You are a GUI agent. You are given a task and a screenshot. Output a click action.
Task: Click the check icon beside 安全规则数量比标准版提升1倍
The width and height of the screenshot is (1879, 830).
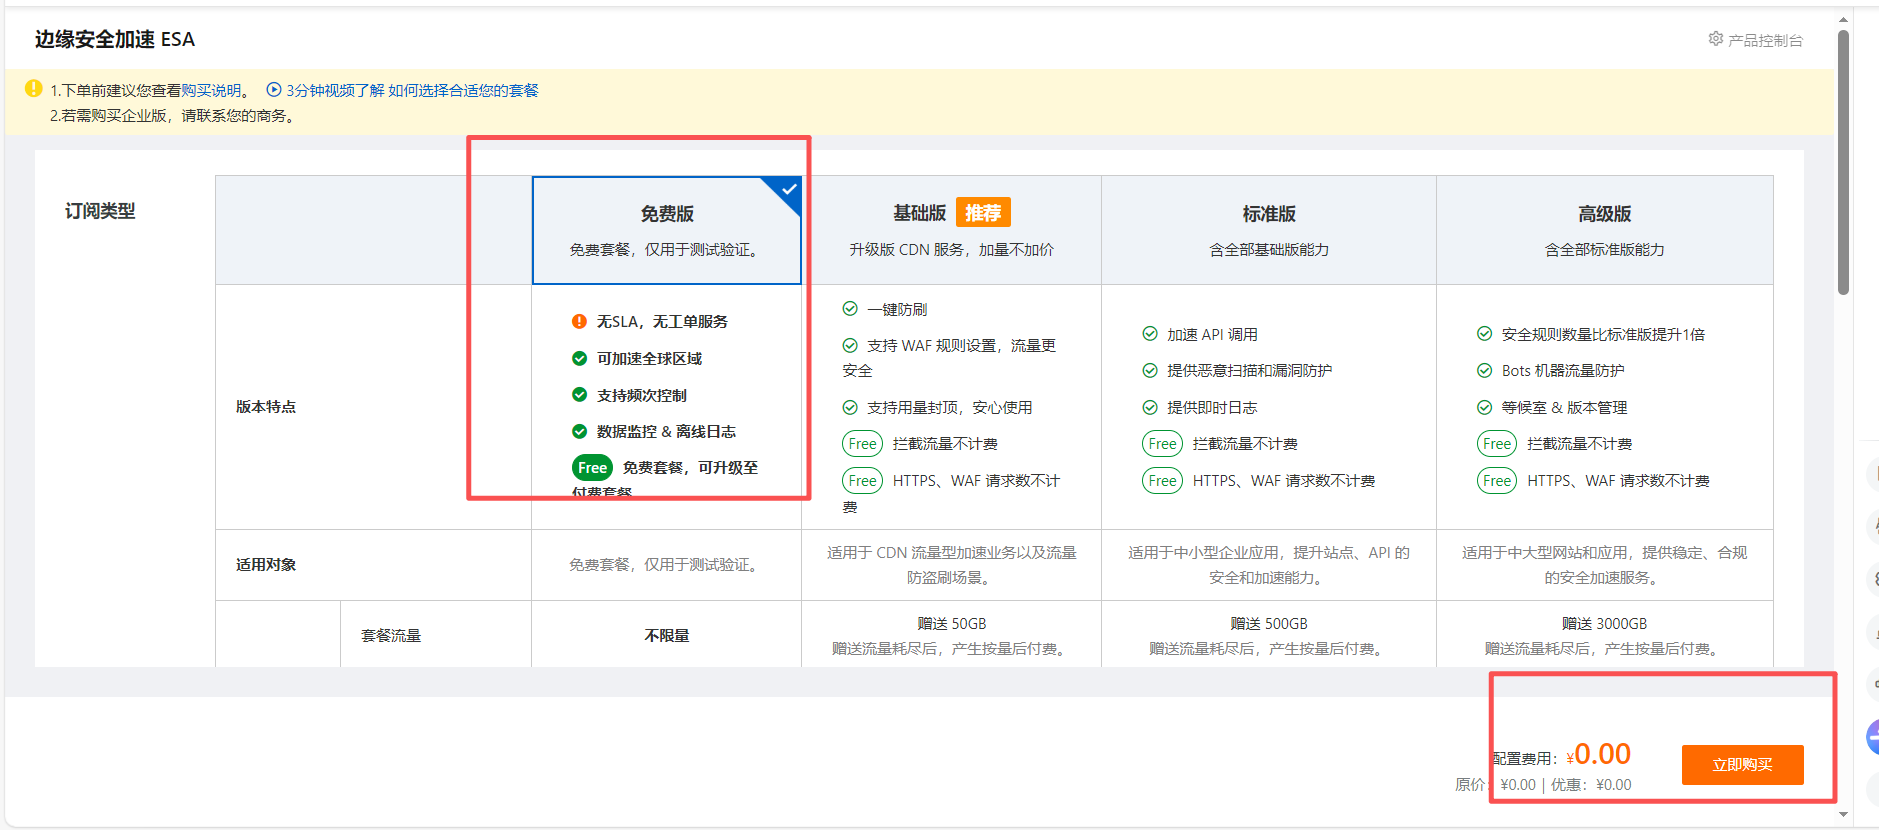point(1485,334)
